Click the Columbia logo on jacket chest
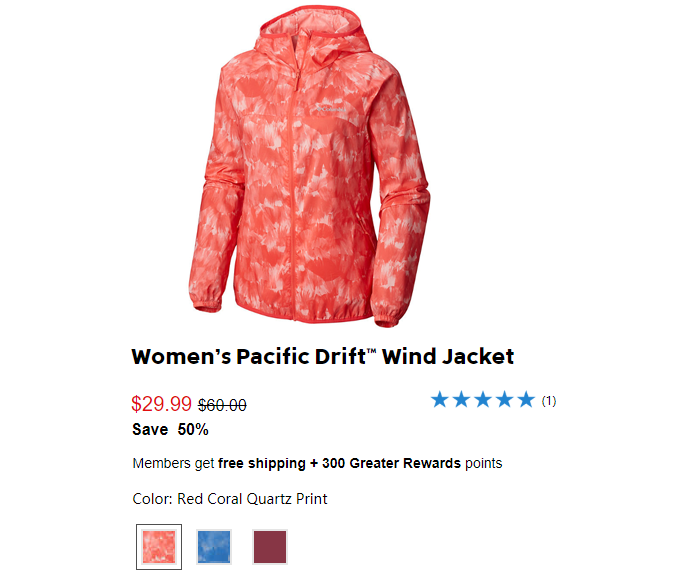Viewport: 693px width, 573px height. click(x=331, y=109)
